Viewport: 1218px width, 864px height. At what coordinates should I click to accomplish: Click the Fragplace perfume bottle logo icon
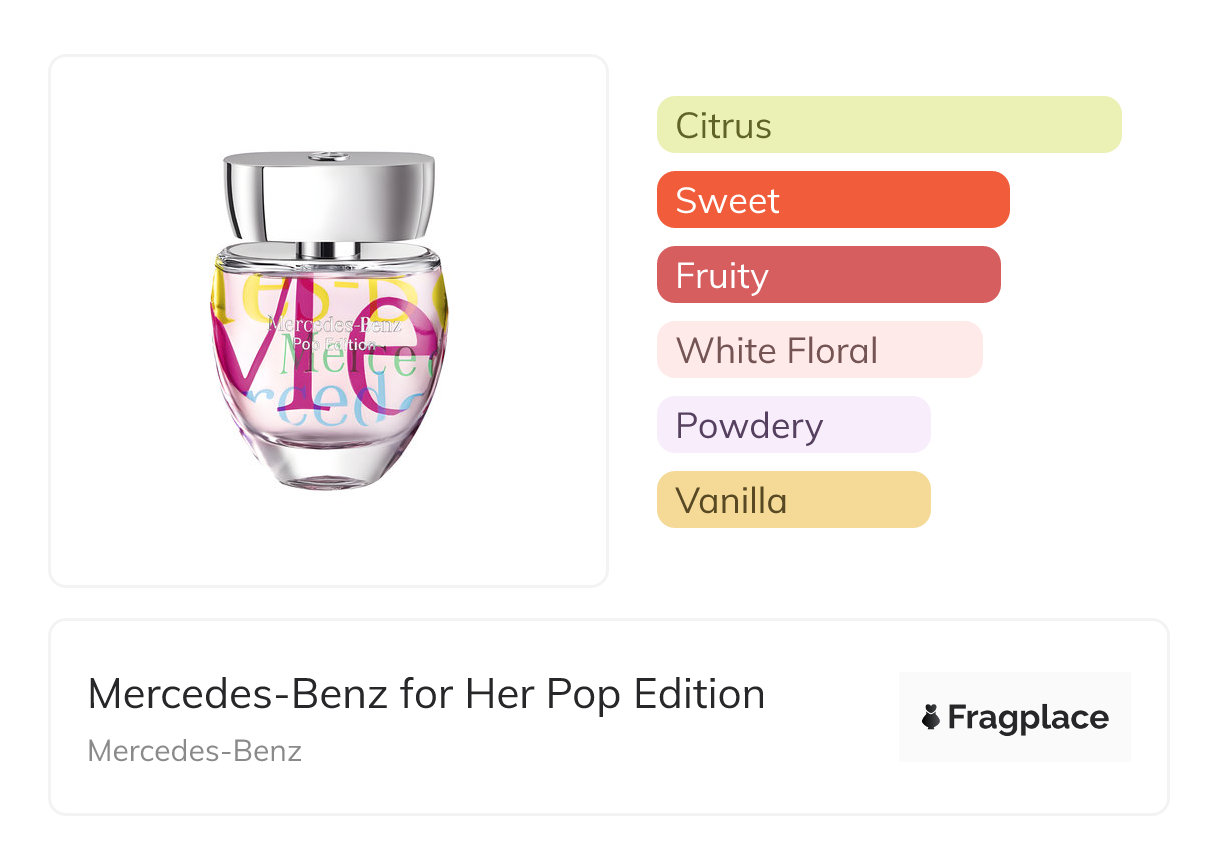[x=931, y=718]
